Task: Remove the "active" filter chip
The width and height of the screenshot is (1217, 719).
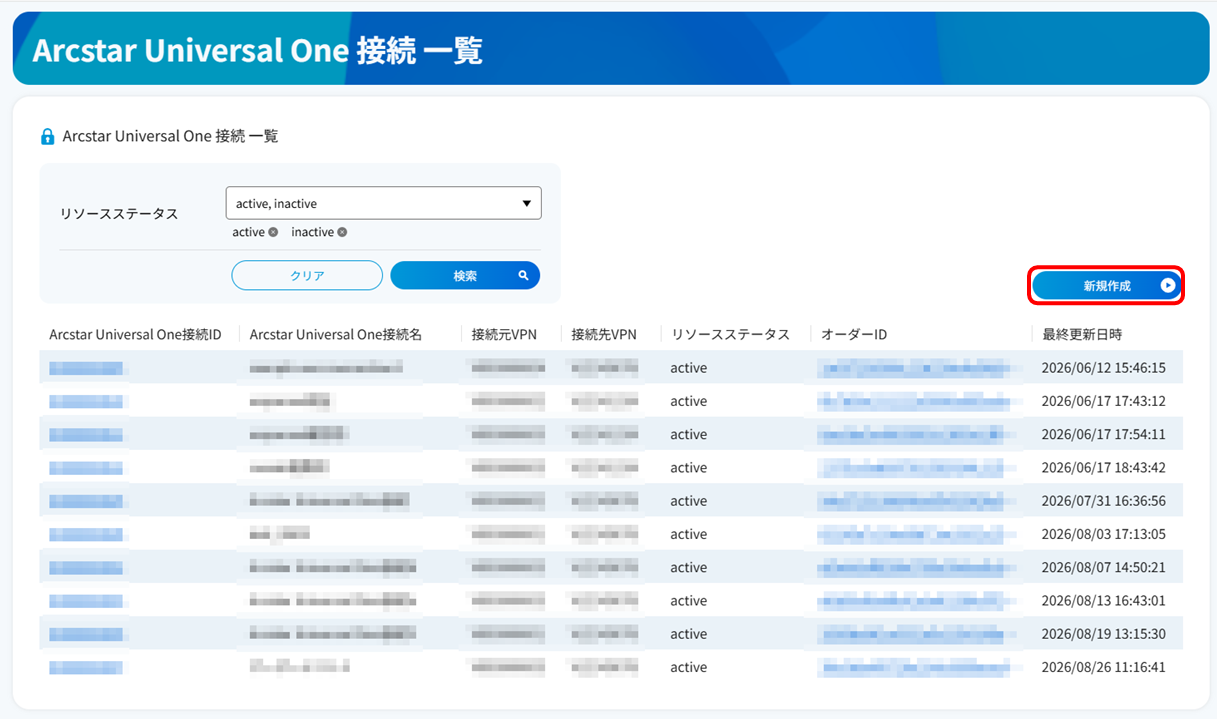Action: tap(273, 232)
